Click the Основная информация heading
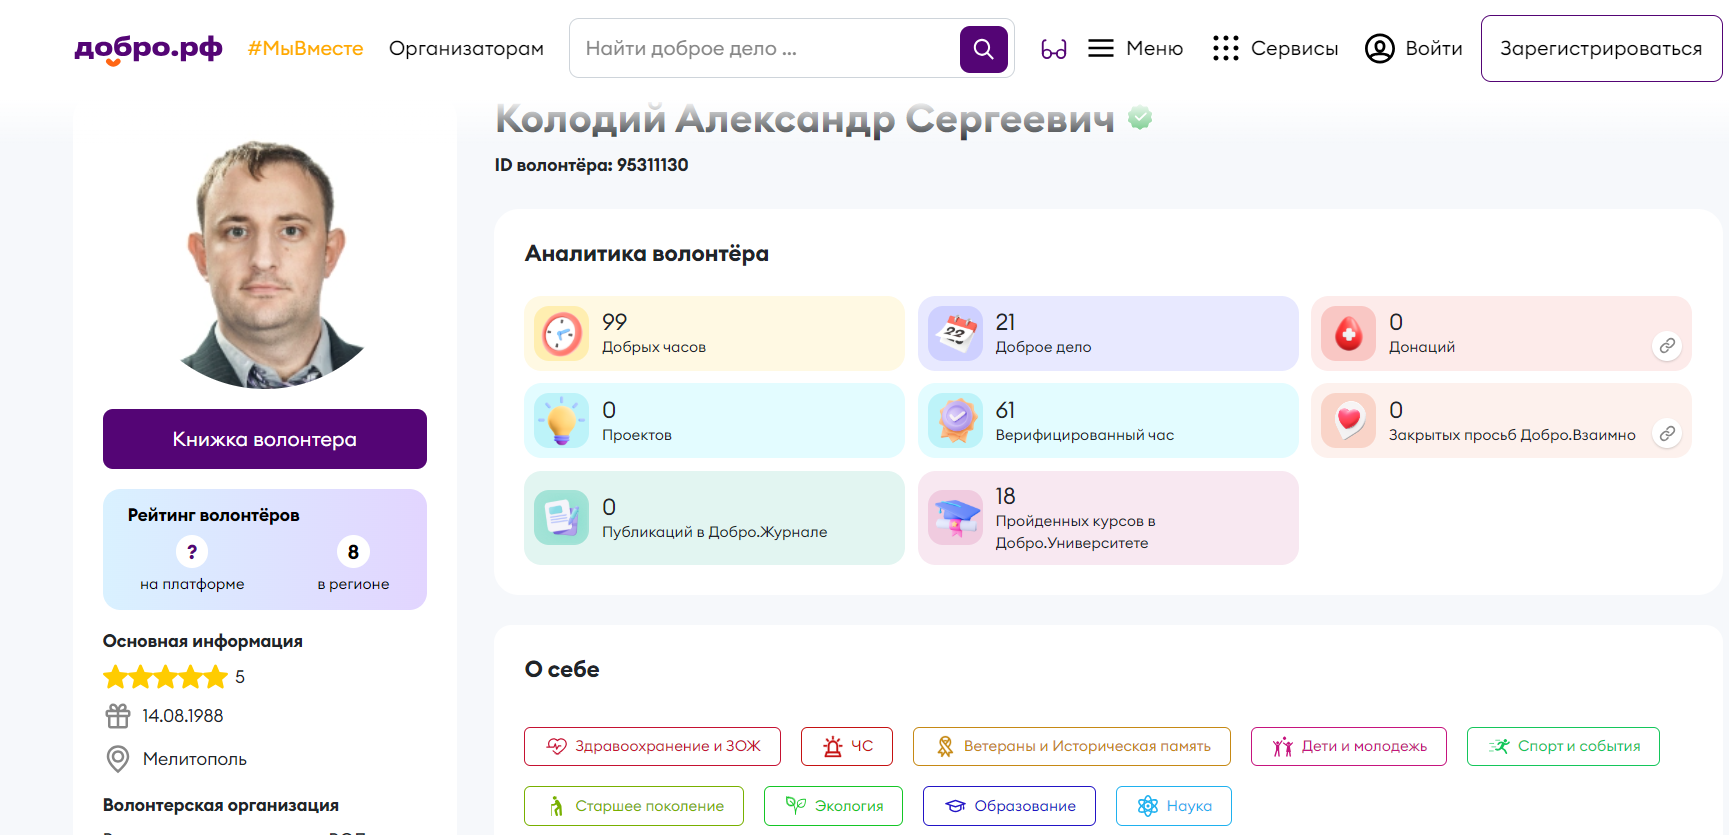1729x835 pixels. pos(203,641)
